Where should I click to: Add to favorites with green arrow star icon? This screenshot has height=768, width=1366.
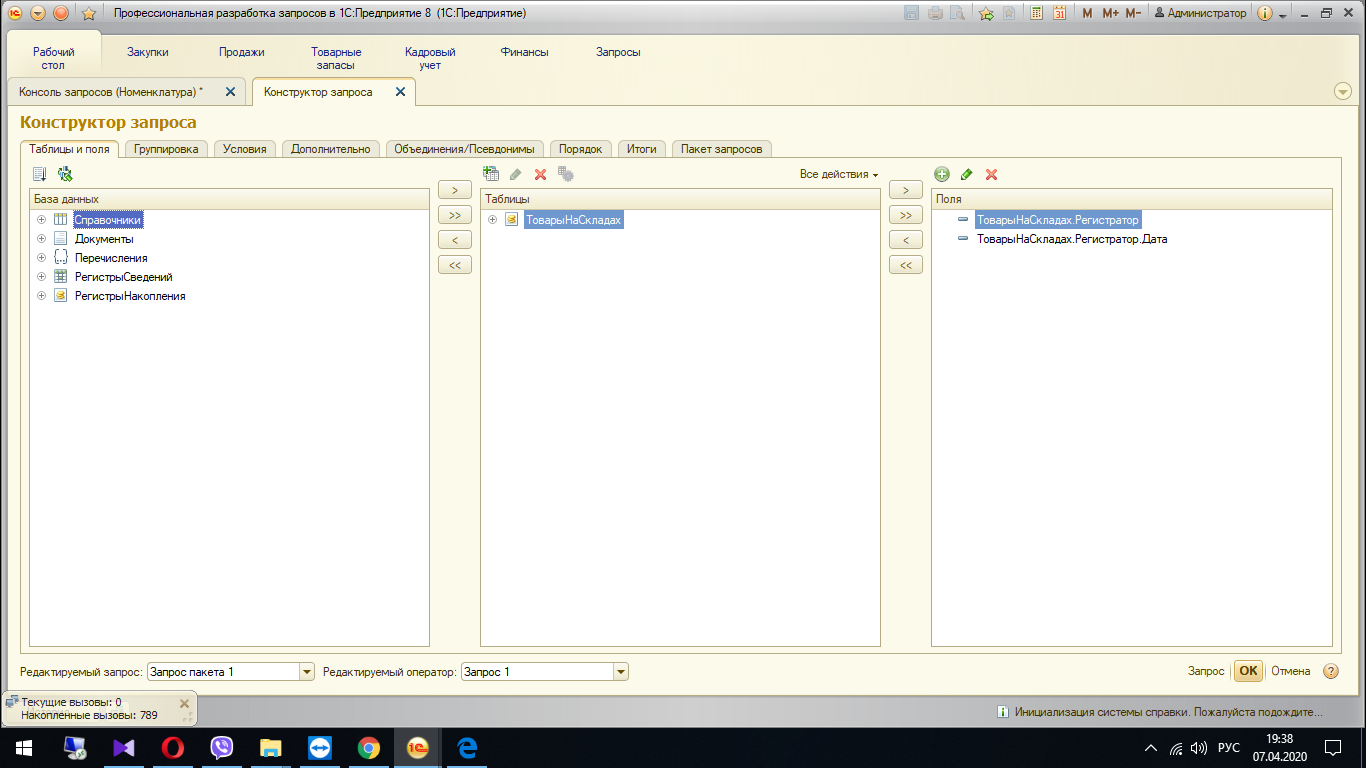point(986,13)
